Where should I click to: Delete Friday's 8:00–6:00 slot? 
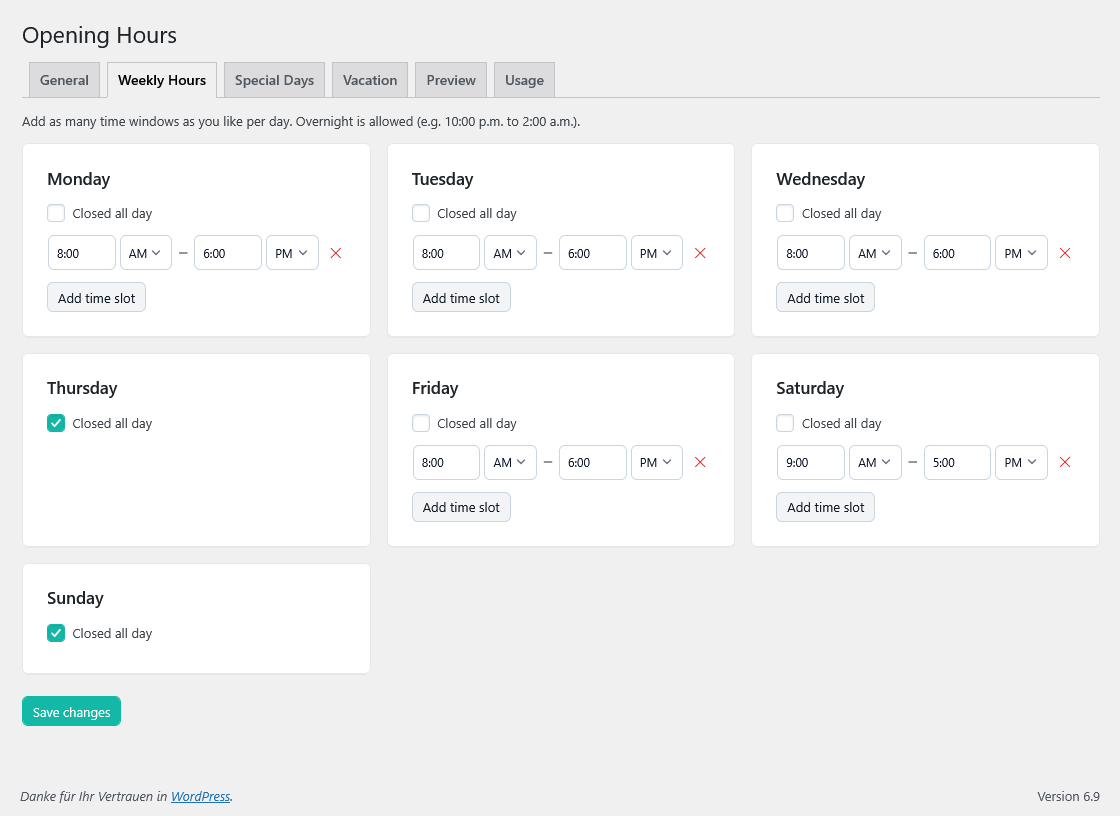700,462
